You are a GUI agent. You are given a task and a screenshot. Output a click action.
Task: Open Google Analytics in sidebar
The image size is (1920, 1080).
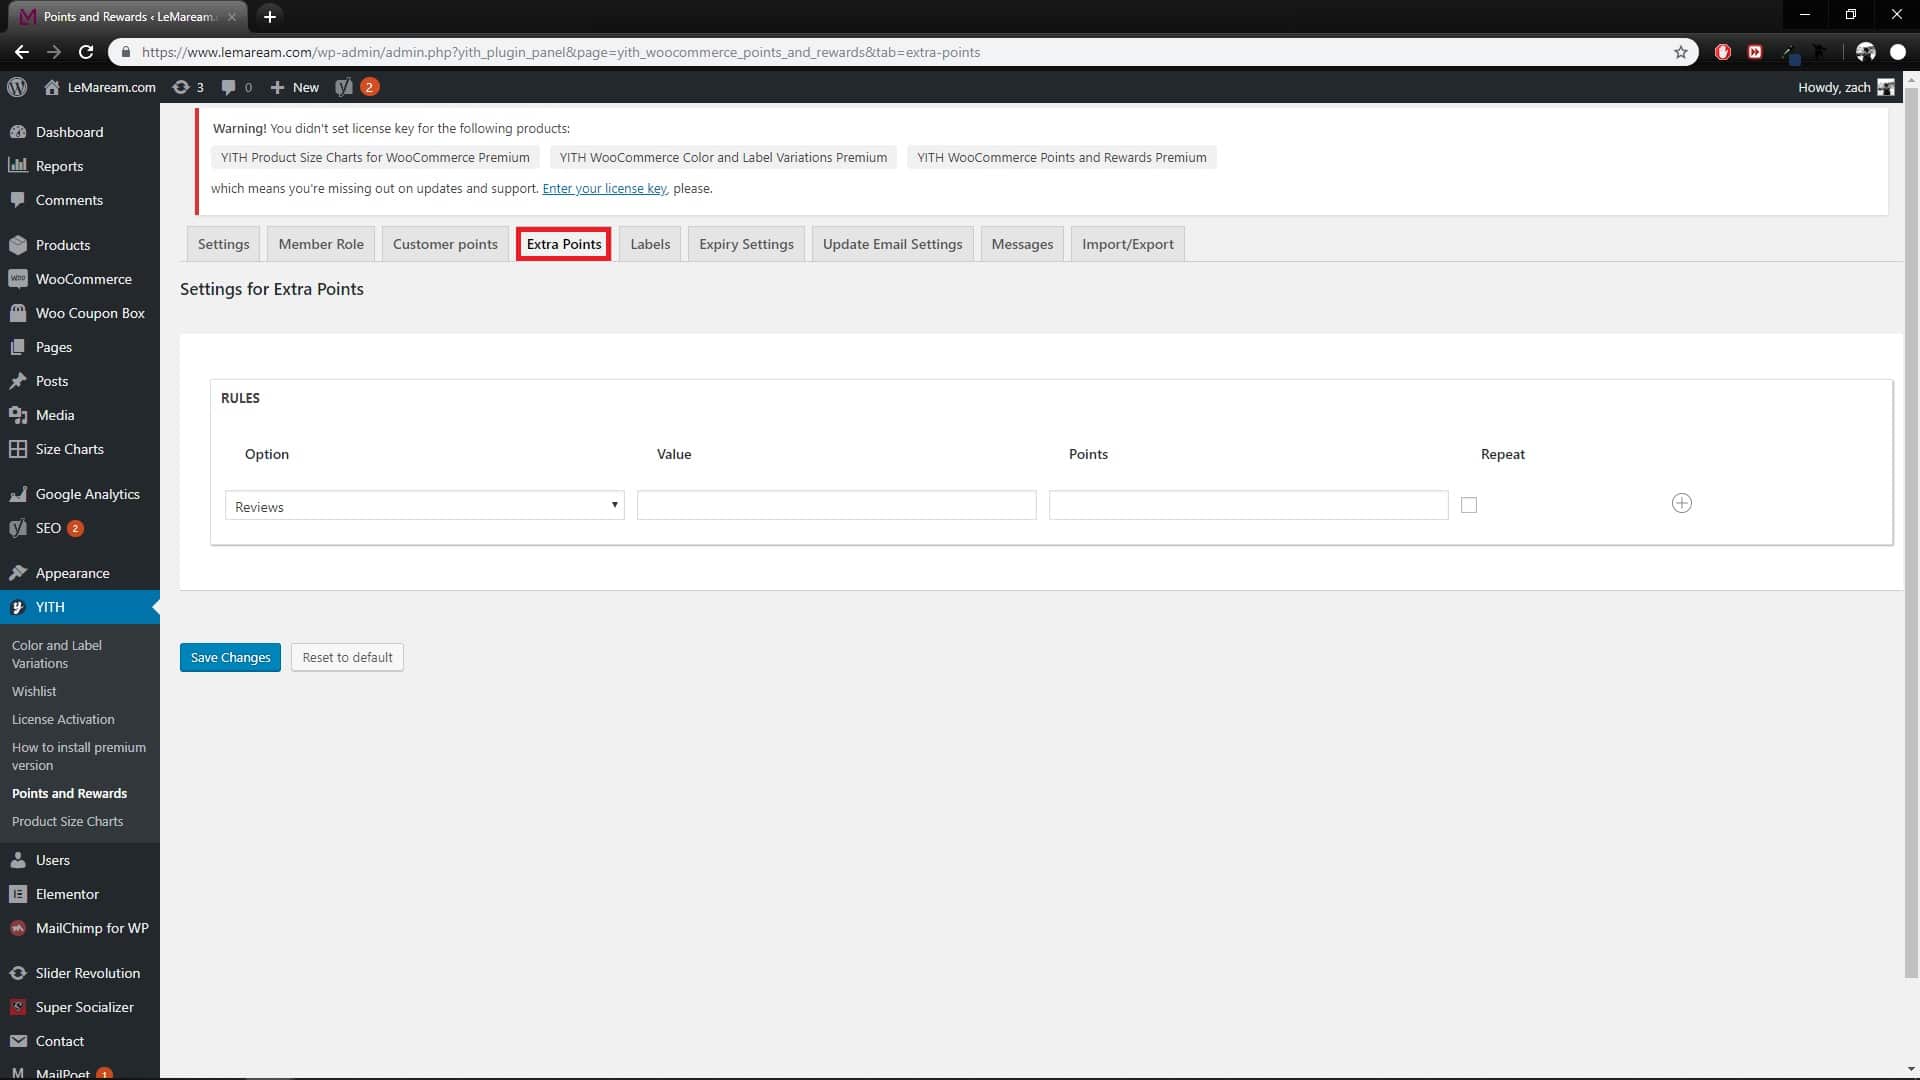click(80, 494)
